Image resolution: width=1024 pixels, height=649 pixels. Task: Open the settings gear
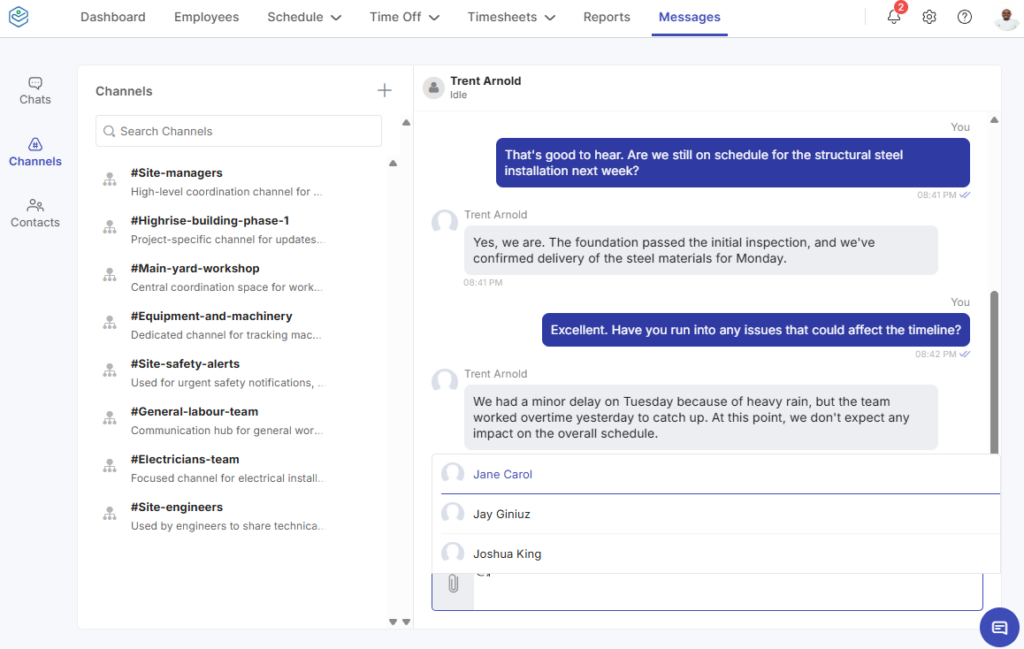click(x=929, y=17)
